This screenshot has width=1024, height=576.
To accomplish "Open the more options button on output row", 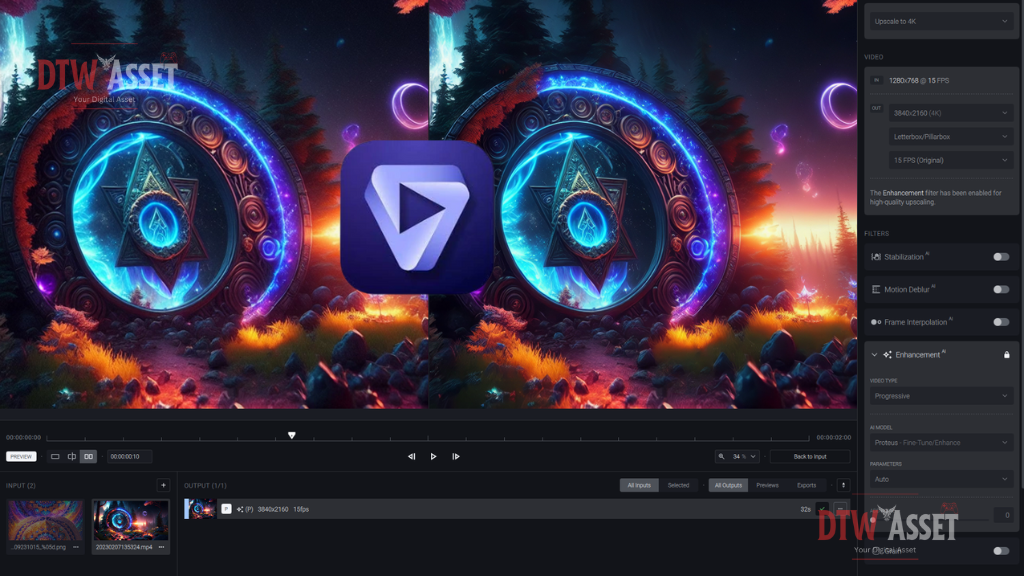I will click(x=840, y=509).
